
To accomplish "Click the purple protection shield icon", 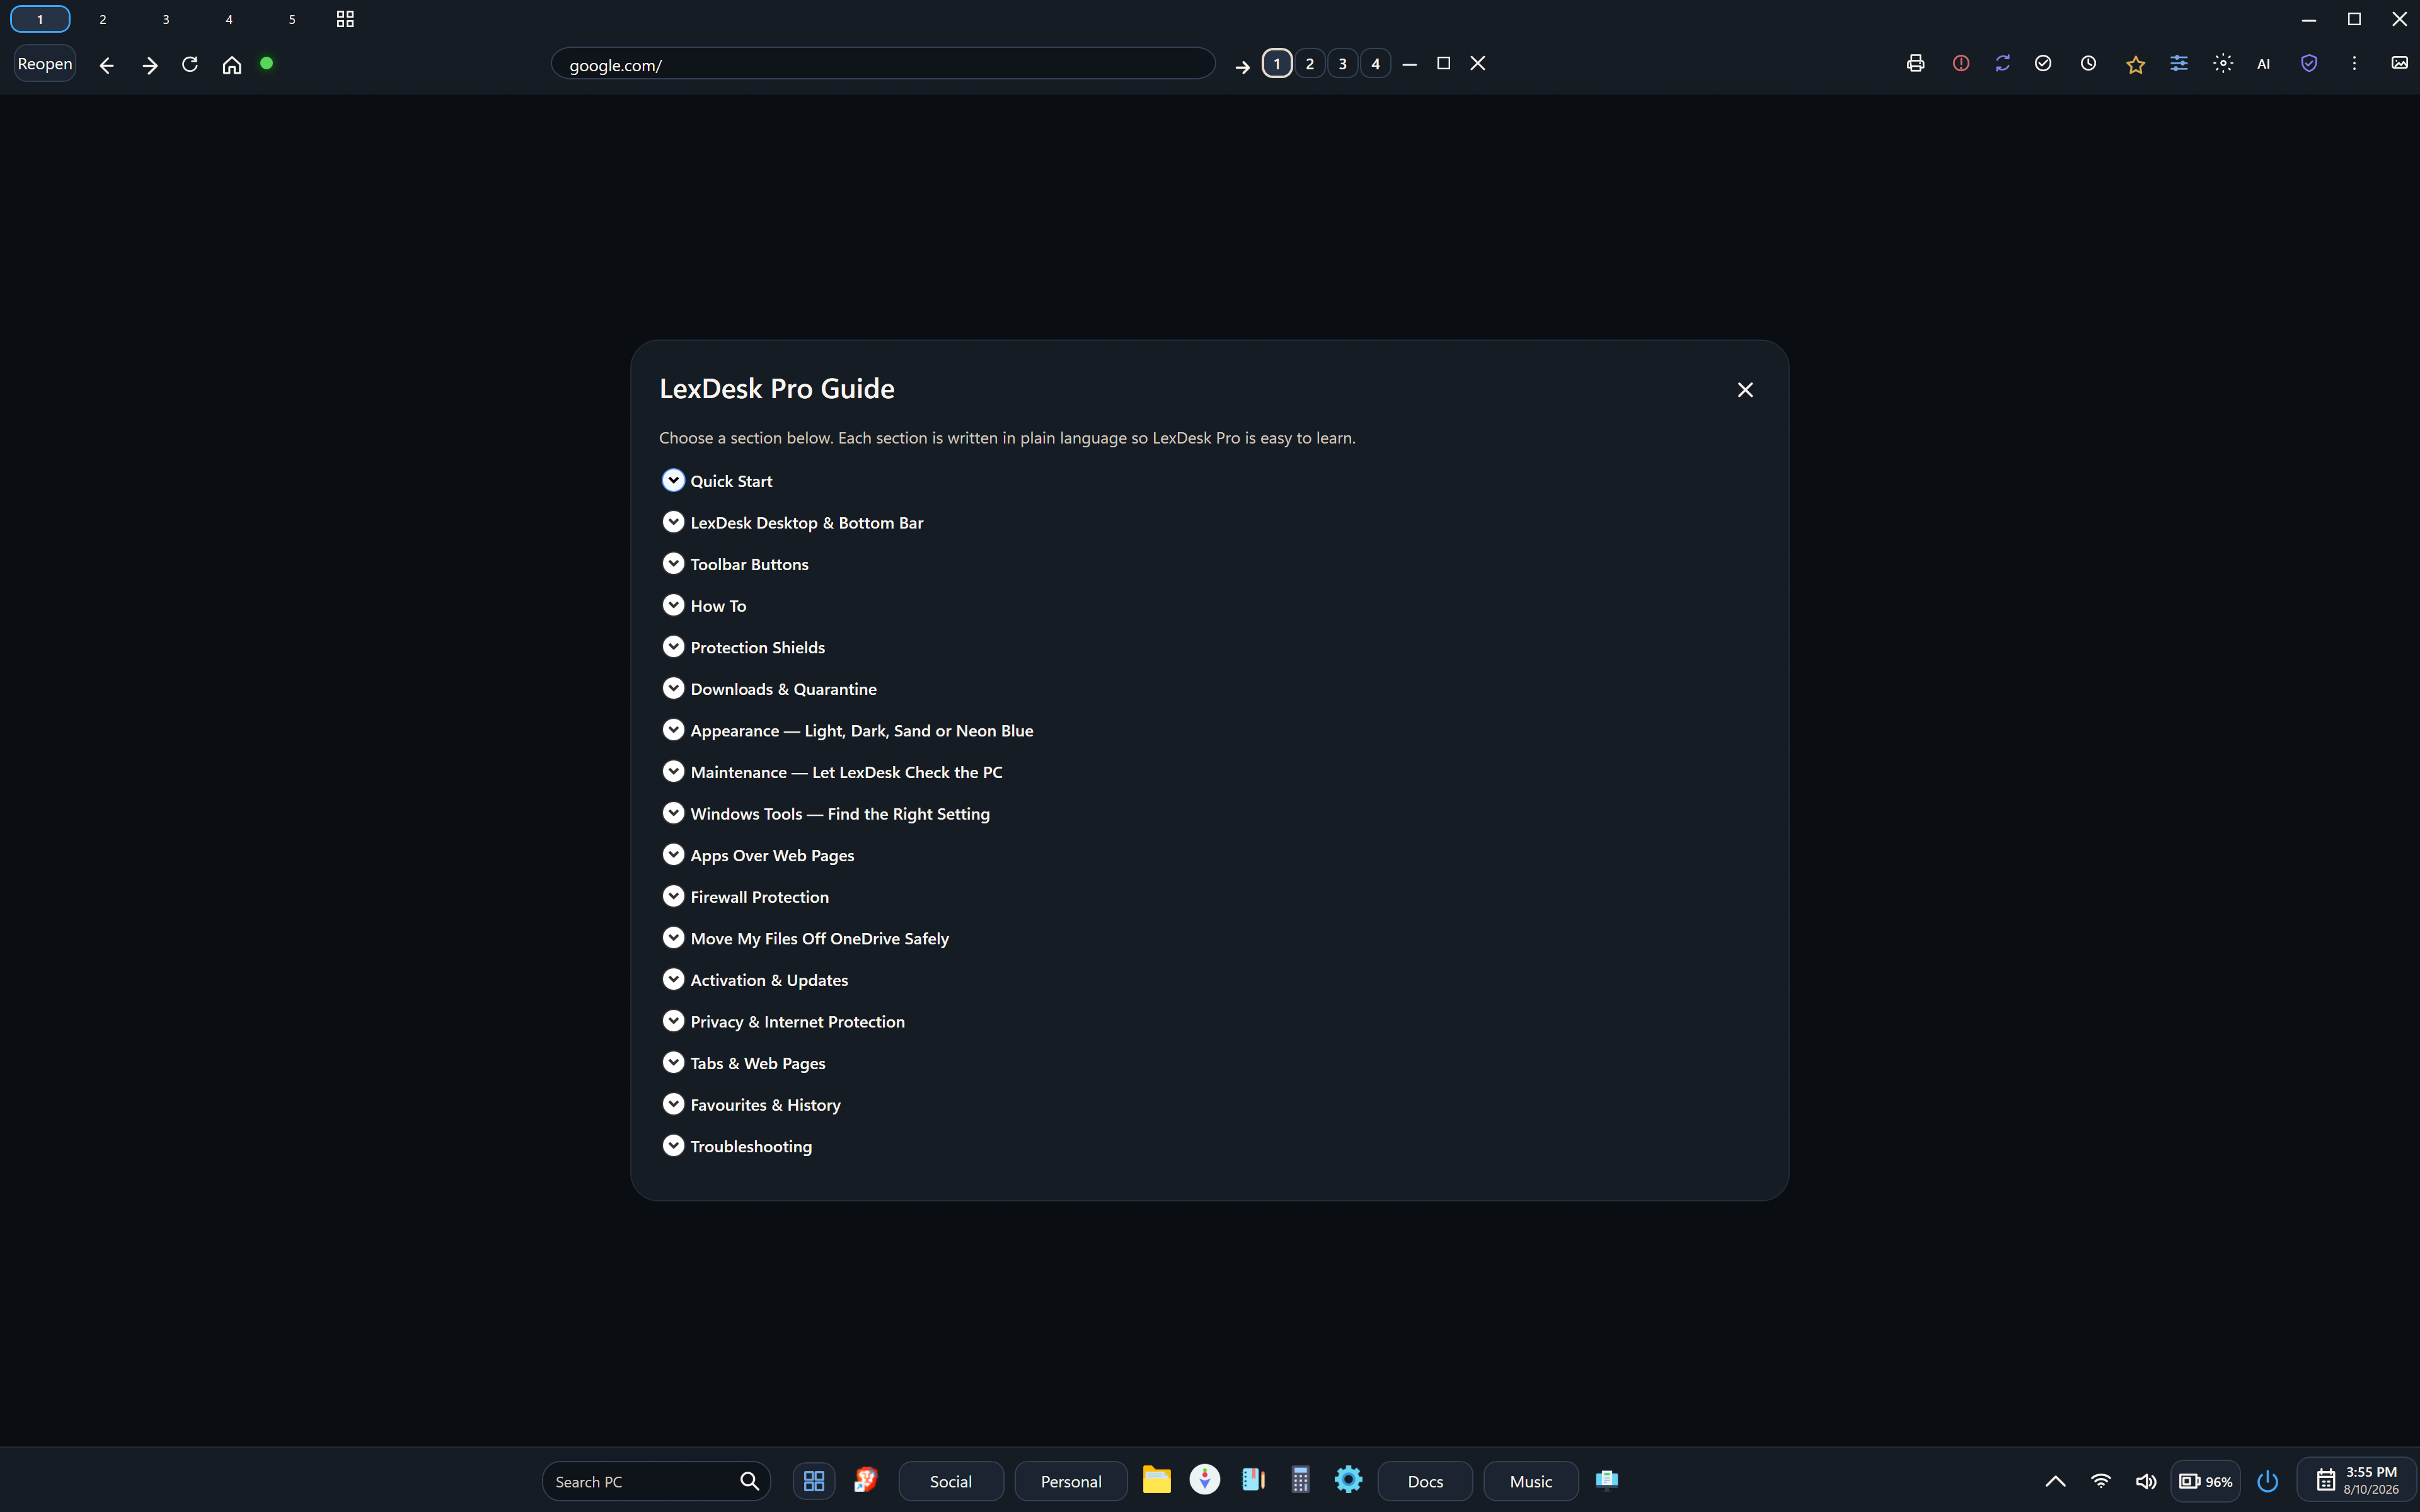I will [2309, 64].
